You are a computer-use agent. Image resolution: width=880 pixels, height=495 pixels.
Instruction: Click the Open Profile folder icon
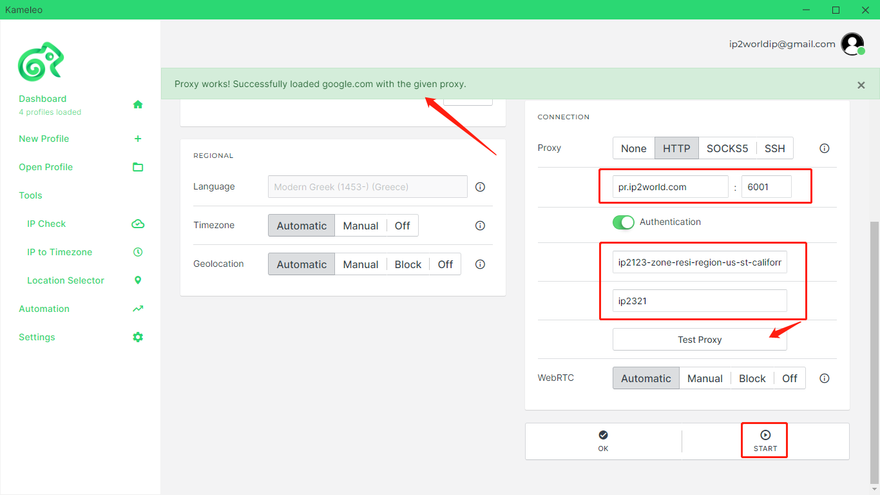(138, 167)
